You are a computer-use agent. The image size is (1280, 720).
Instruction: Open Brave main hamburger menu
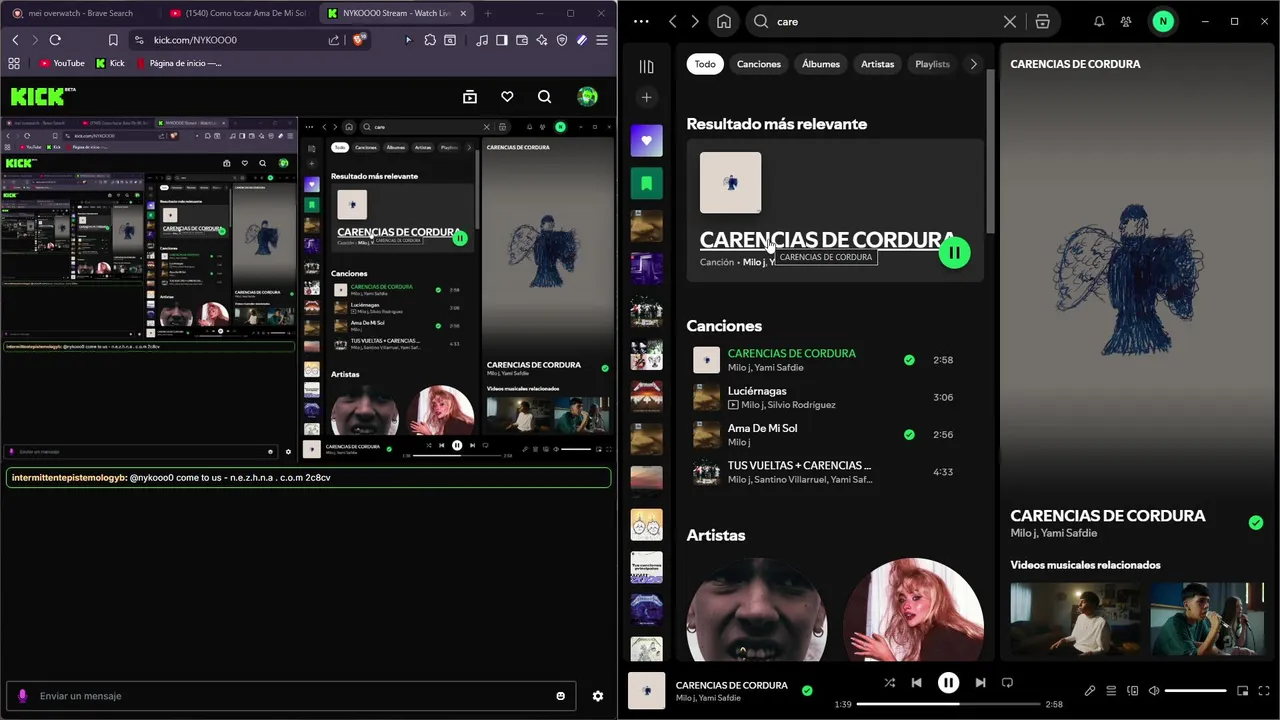click(x=602, y=40)
